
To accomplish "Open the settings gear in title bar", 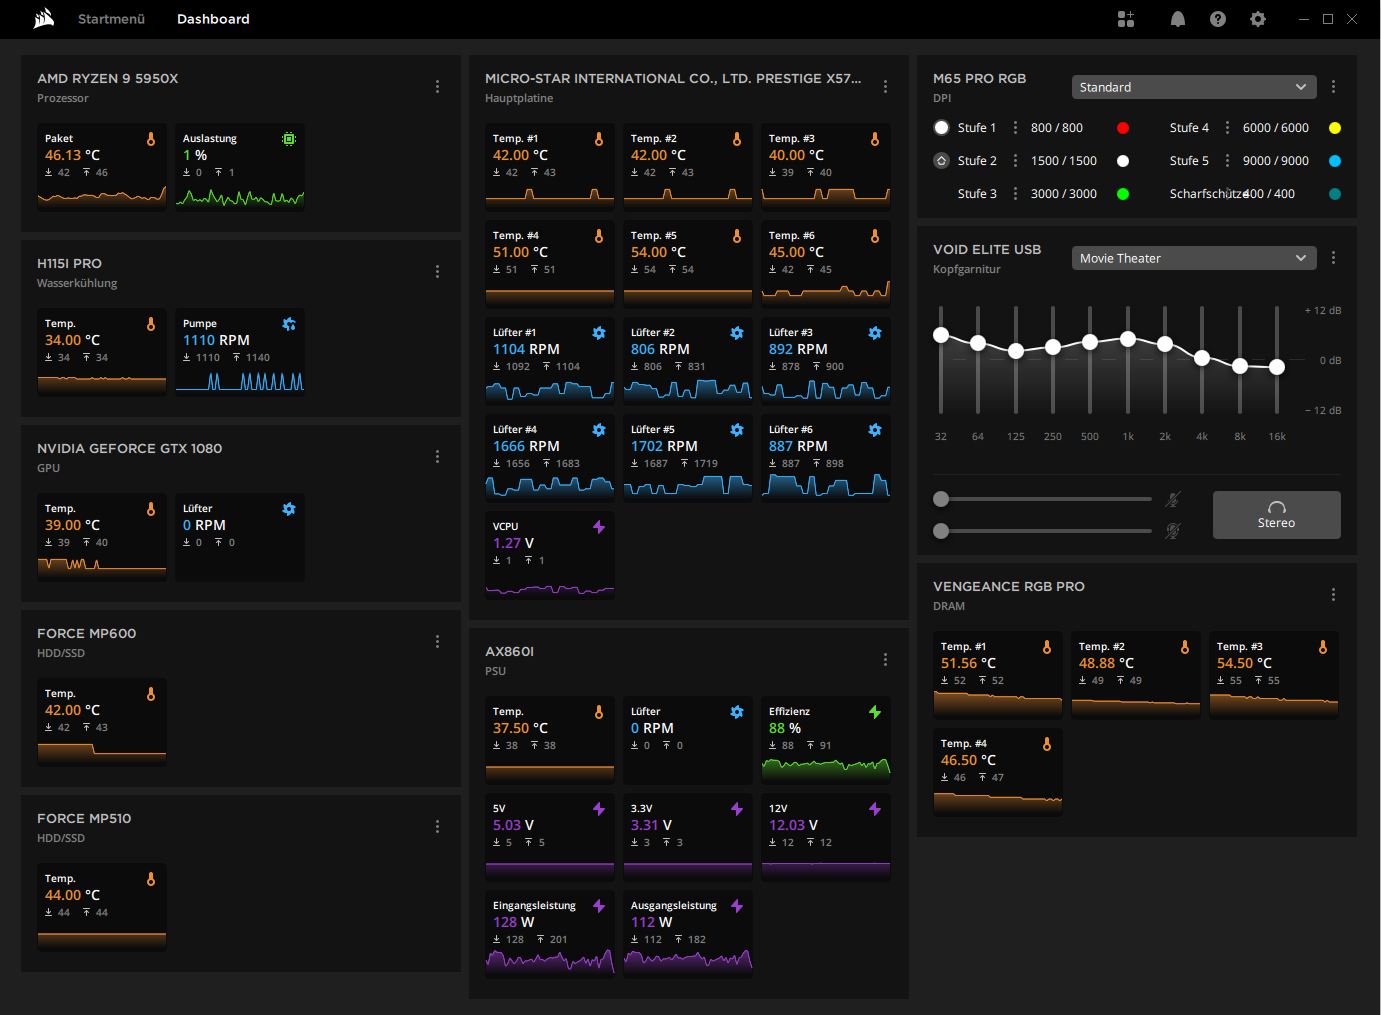I will tap(1258, 19).
